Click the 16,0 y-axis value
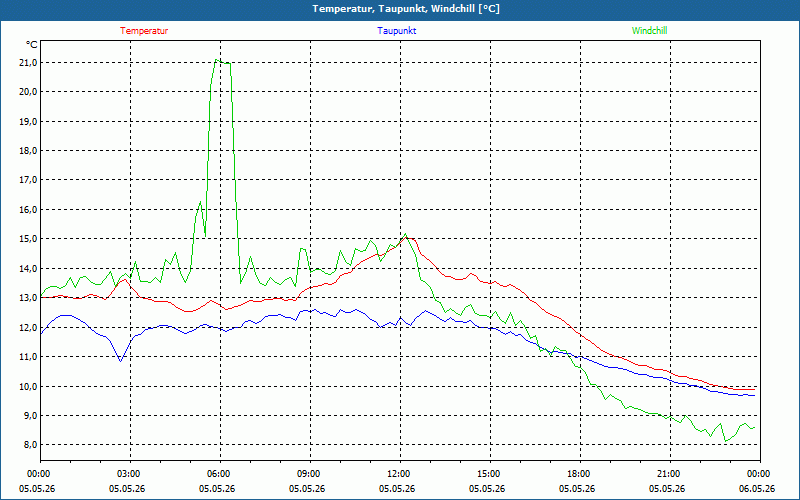Viewport: 800px width, 500px height. click(29, 210)
